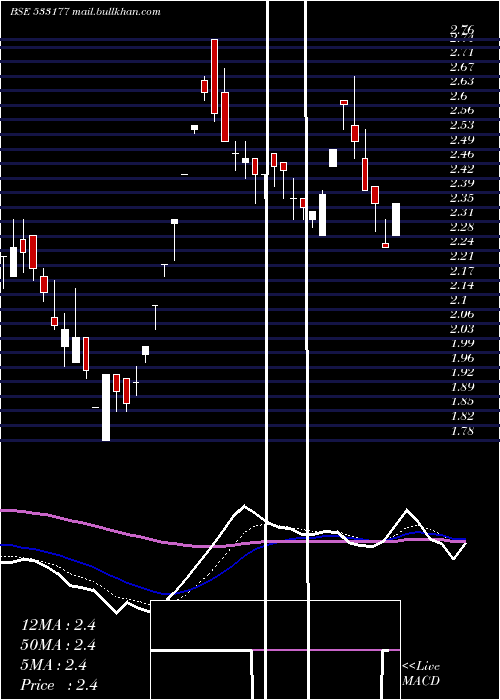500x700 pixels.
Task: Click the 1.82 price axis label
Action: (462, 417)
